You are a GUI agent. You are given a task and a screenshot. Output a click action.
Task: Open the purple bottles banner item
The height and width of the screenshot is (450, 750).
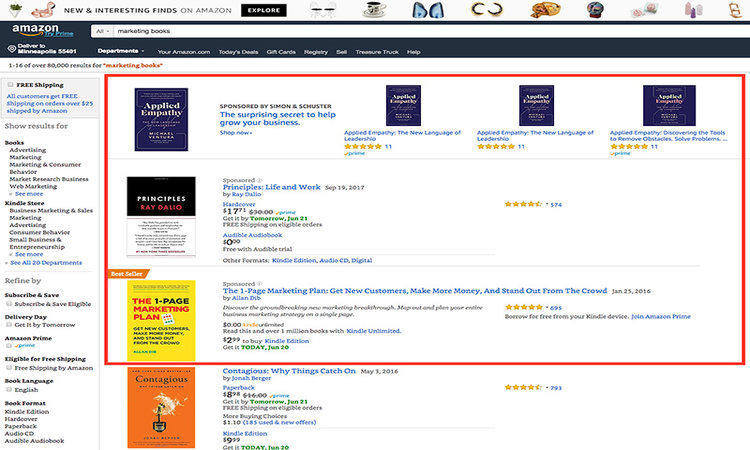point(694,10)
